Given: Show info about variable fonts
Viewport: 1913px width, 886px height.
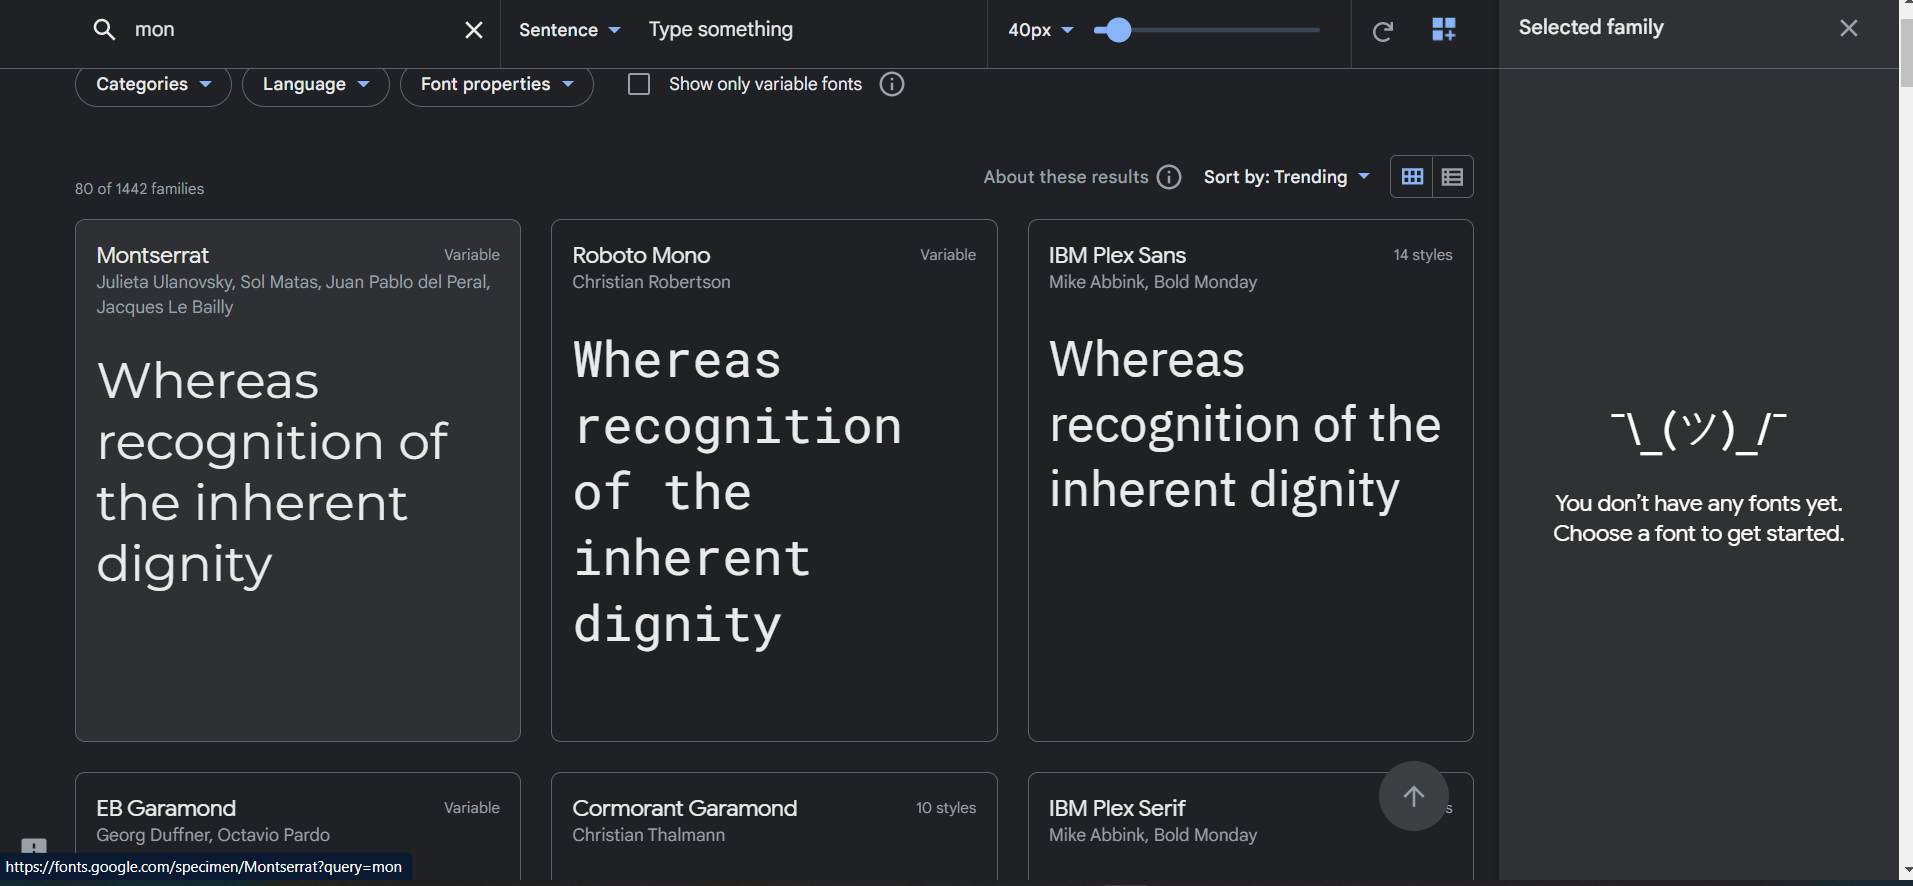Looking at the screenshot, I should 892,84.
